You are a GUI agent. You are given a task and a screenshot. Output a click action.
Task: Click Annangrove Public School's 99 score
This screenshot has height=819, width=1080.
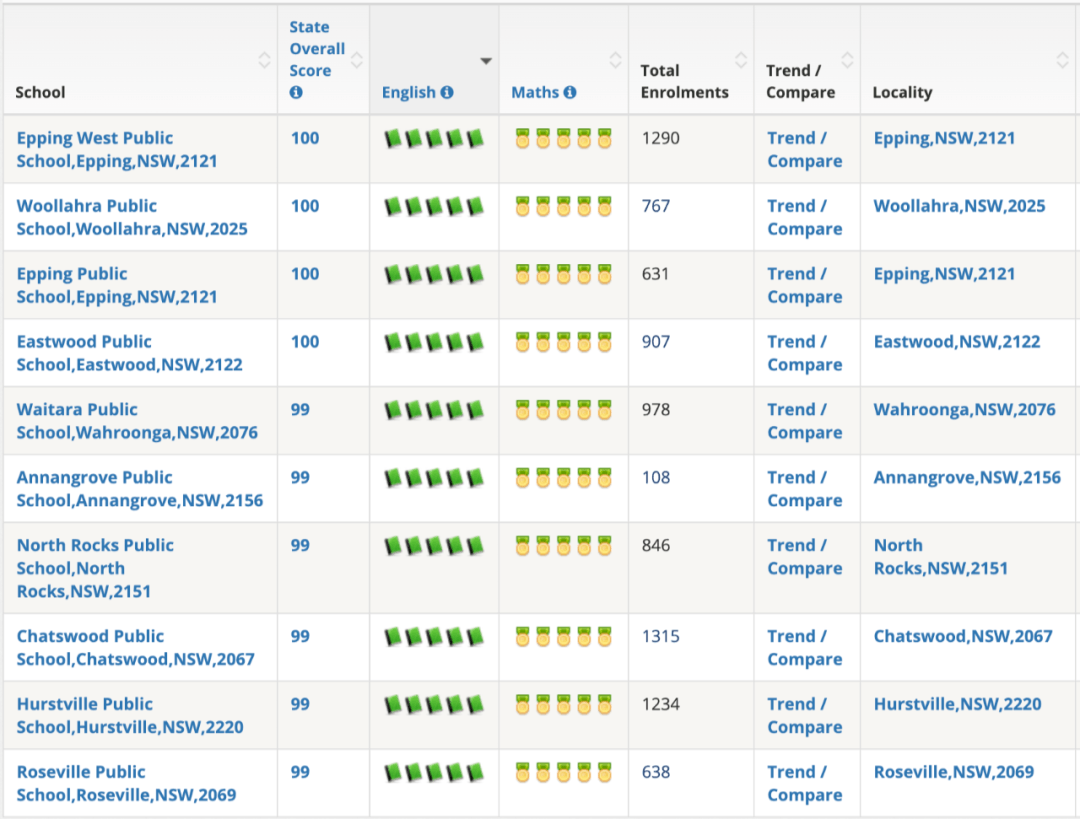[300, 477]
